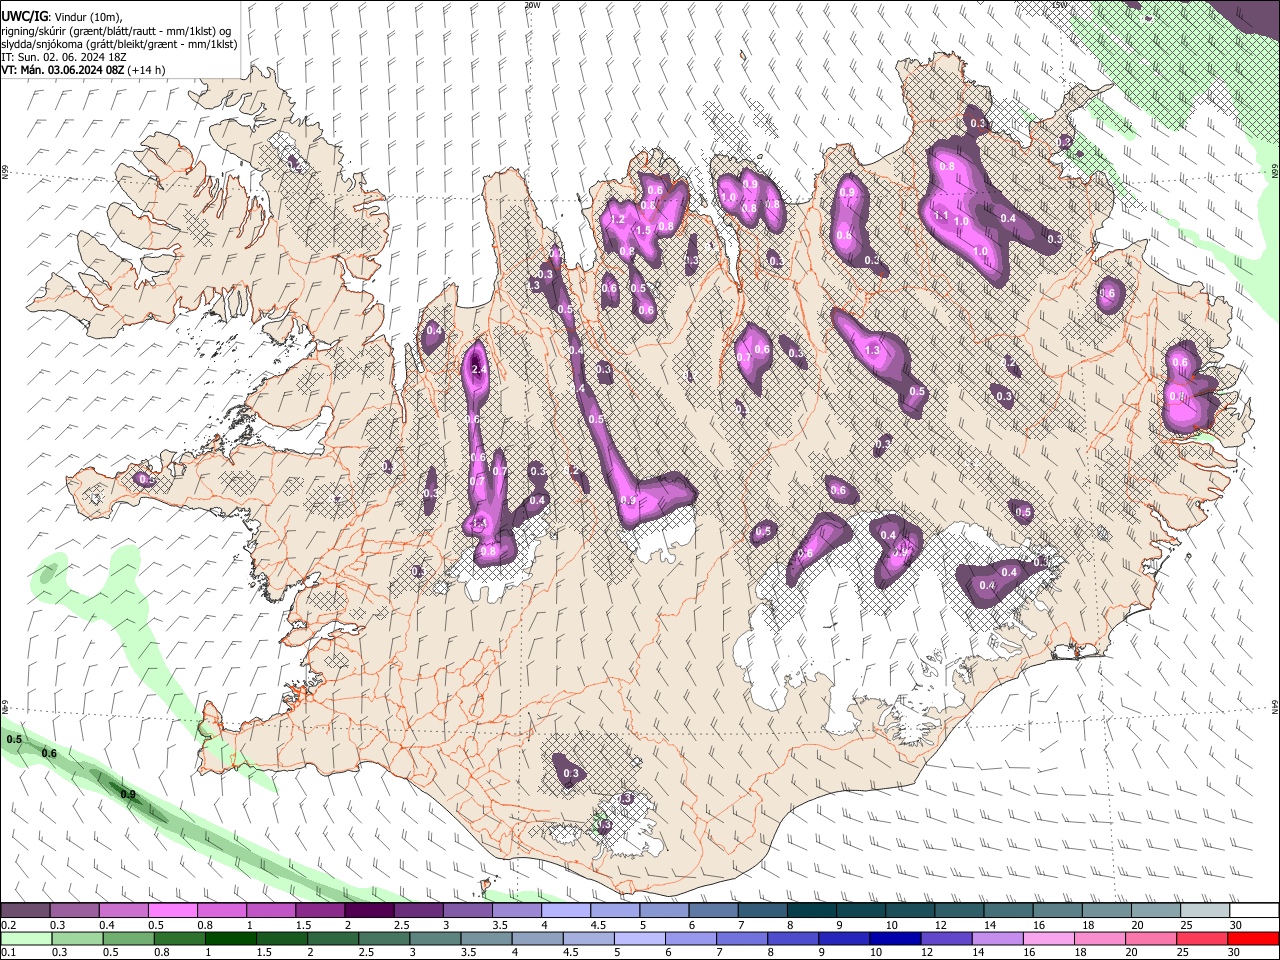Pick the violet 12 swatch in lower legend row
The width and height of the screenshot is (1280, 960).
point(948,938)
